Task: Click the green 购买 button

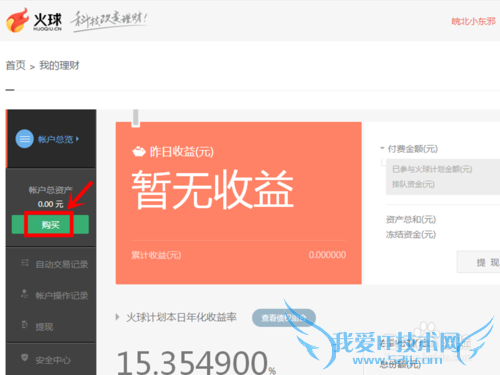Action: coord(50,225)
